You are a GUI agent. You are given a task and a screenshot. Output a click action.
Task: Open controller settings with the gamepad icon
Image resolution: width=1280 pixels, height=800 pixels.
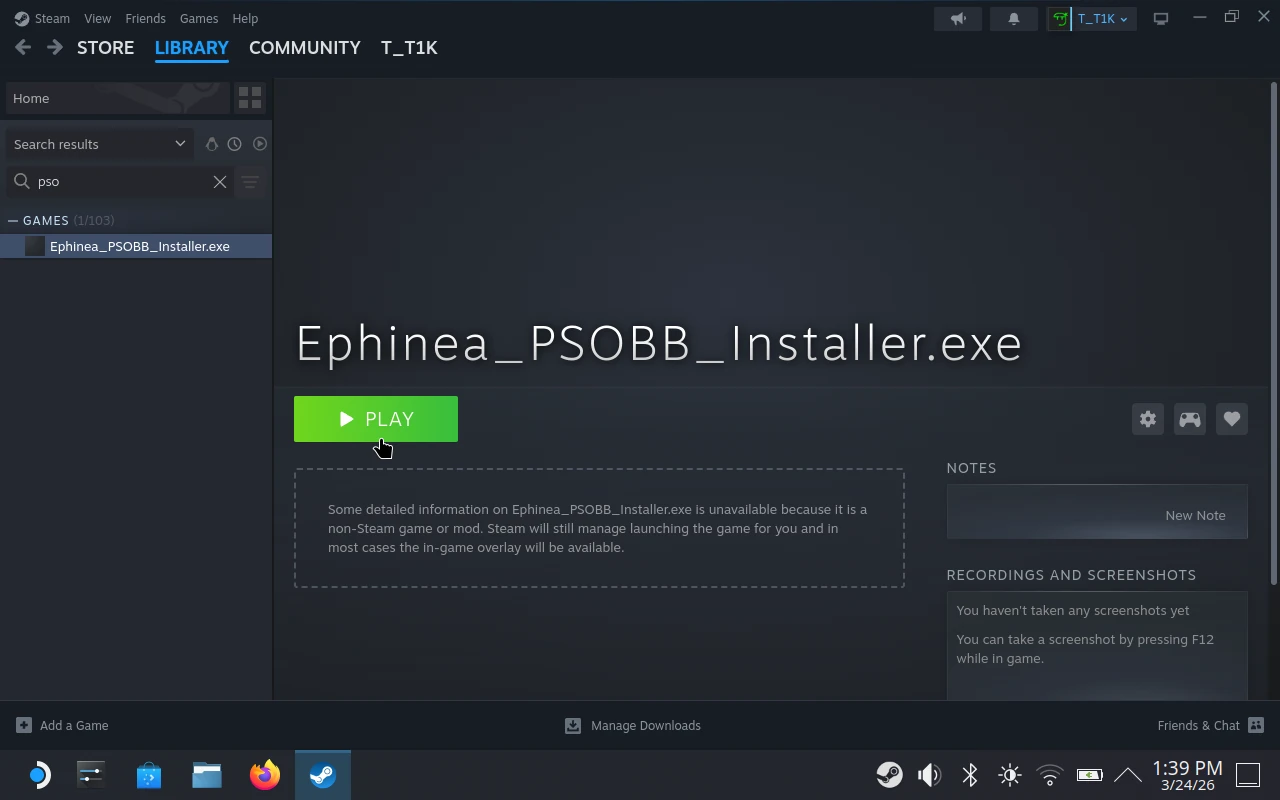pos(1189,419)
